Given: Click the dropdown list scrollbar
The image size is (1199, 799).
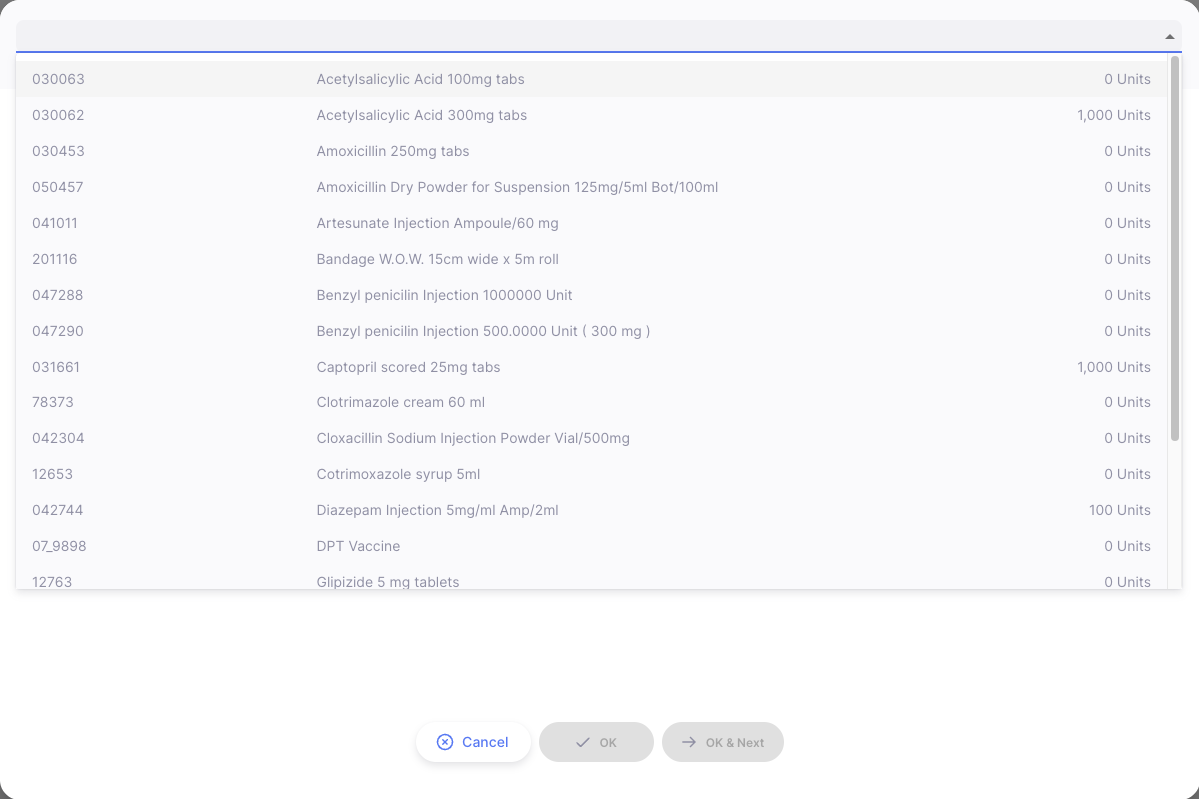Looking at the screenshot, I should 1175,248.
